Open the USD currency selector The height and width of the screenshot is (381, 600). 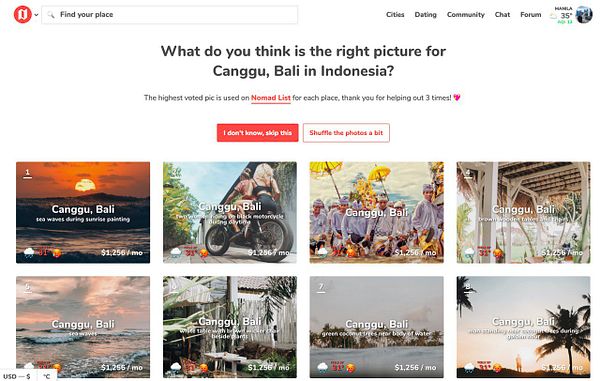pyautogui.click(x=17, y=376)
